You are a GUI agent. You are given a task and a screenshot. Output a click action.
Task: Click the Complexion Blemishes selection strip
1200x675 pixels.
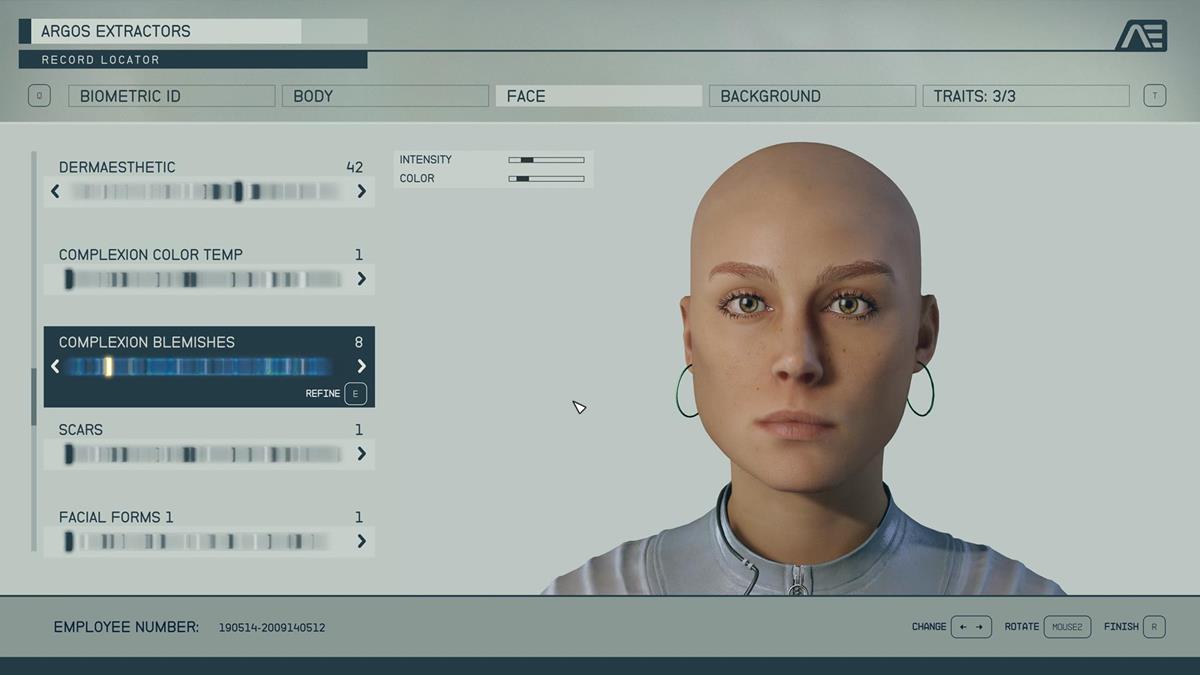tap(208, 366)
